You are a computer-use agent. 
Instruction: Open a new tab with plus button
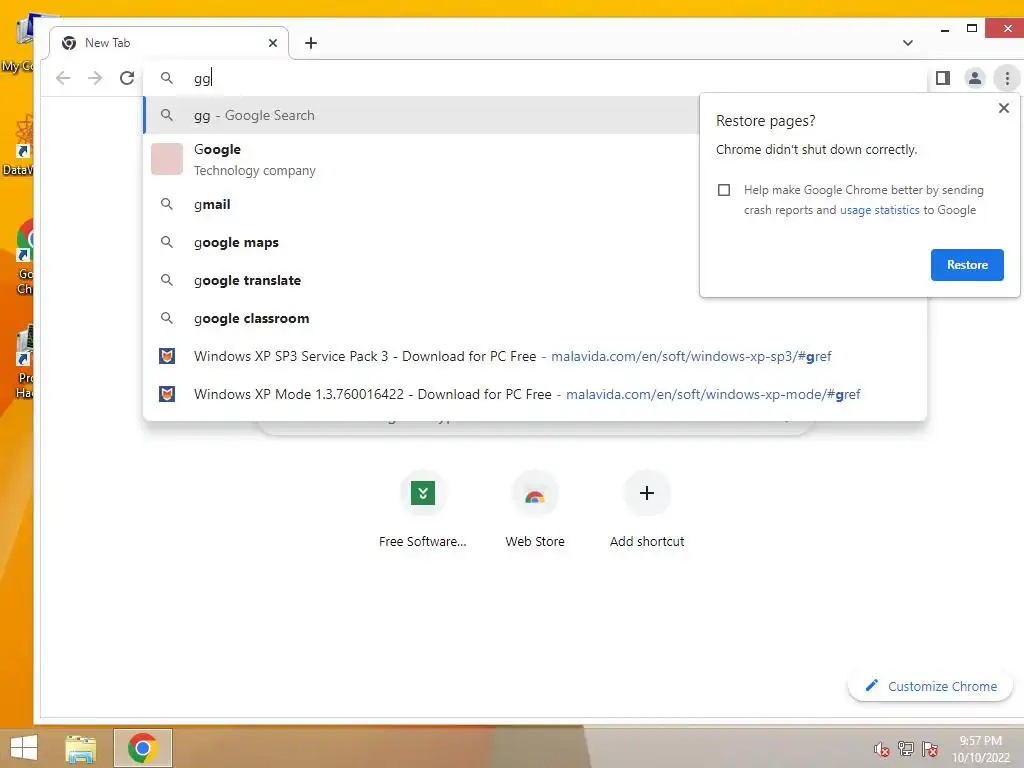click(x=311, y=43)
